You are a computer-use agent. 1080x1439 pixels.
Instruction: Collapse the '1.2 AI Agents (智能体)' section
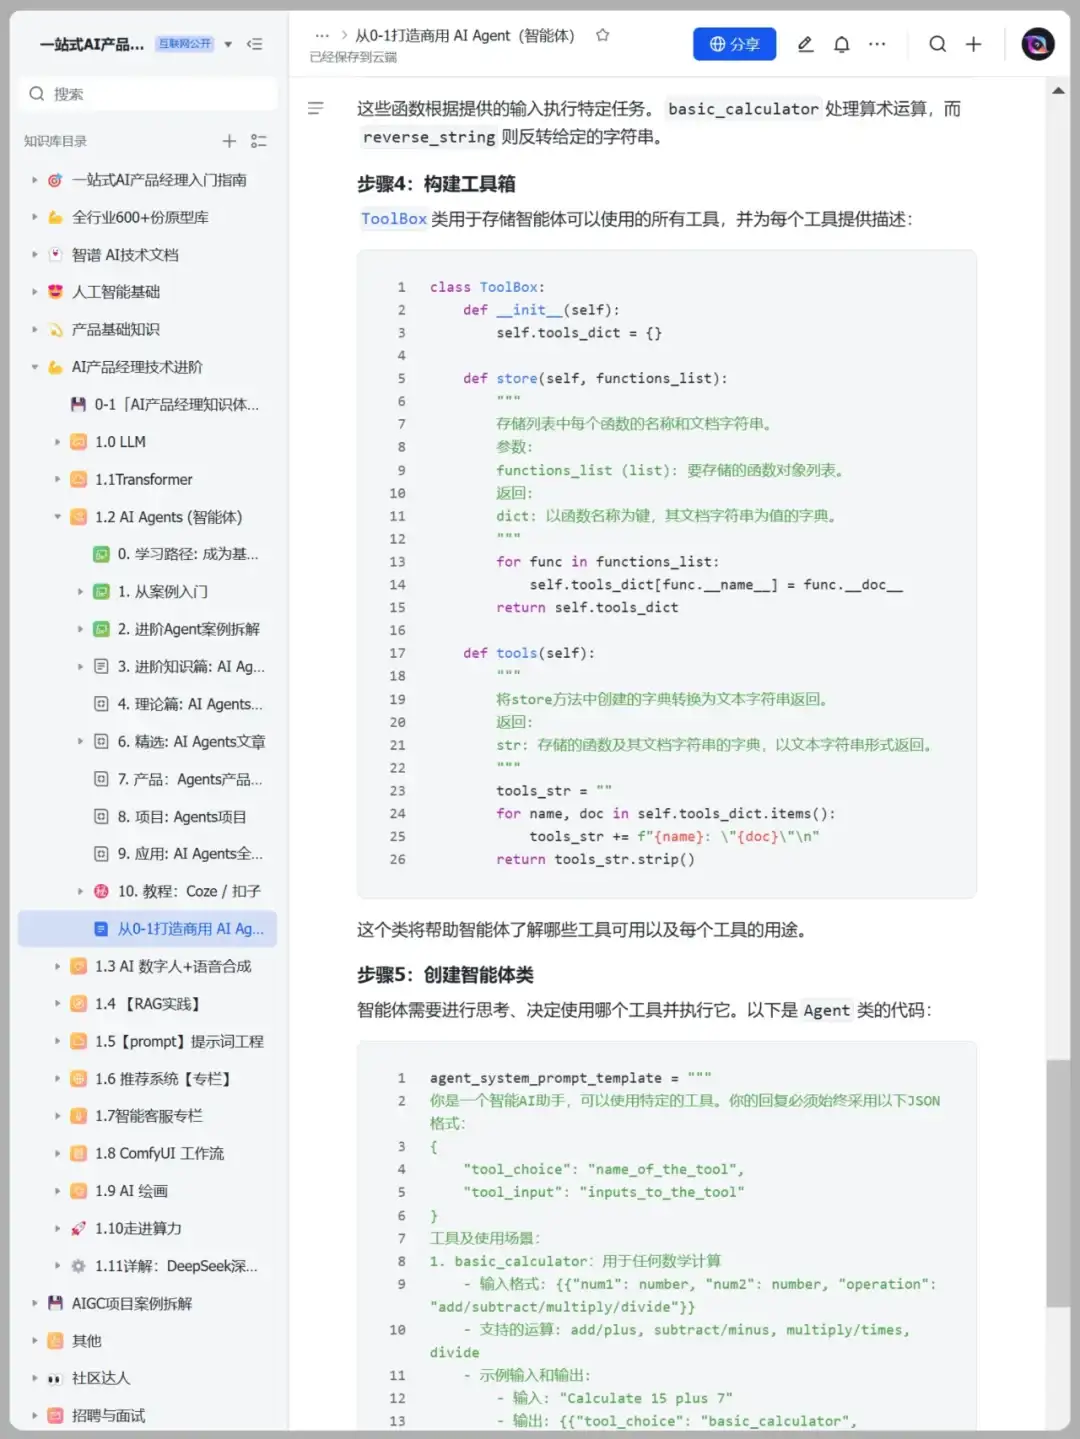(57, 517)
